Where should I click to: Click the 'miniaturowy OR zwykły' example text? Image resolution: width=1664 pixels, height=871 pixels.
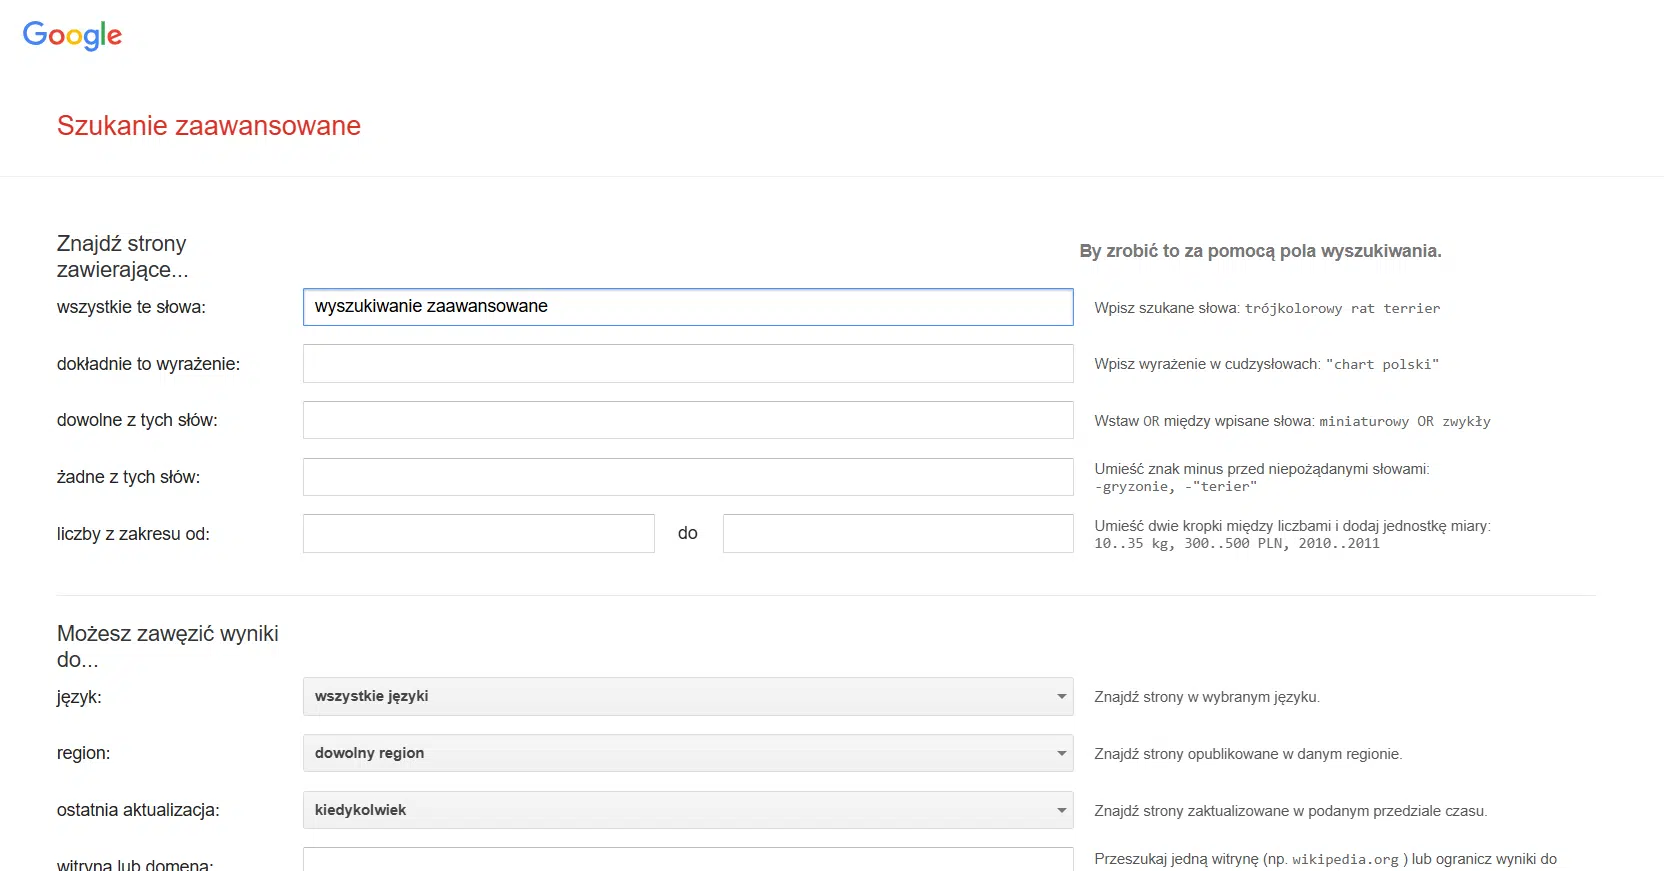click(x=1404, y=422)
